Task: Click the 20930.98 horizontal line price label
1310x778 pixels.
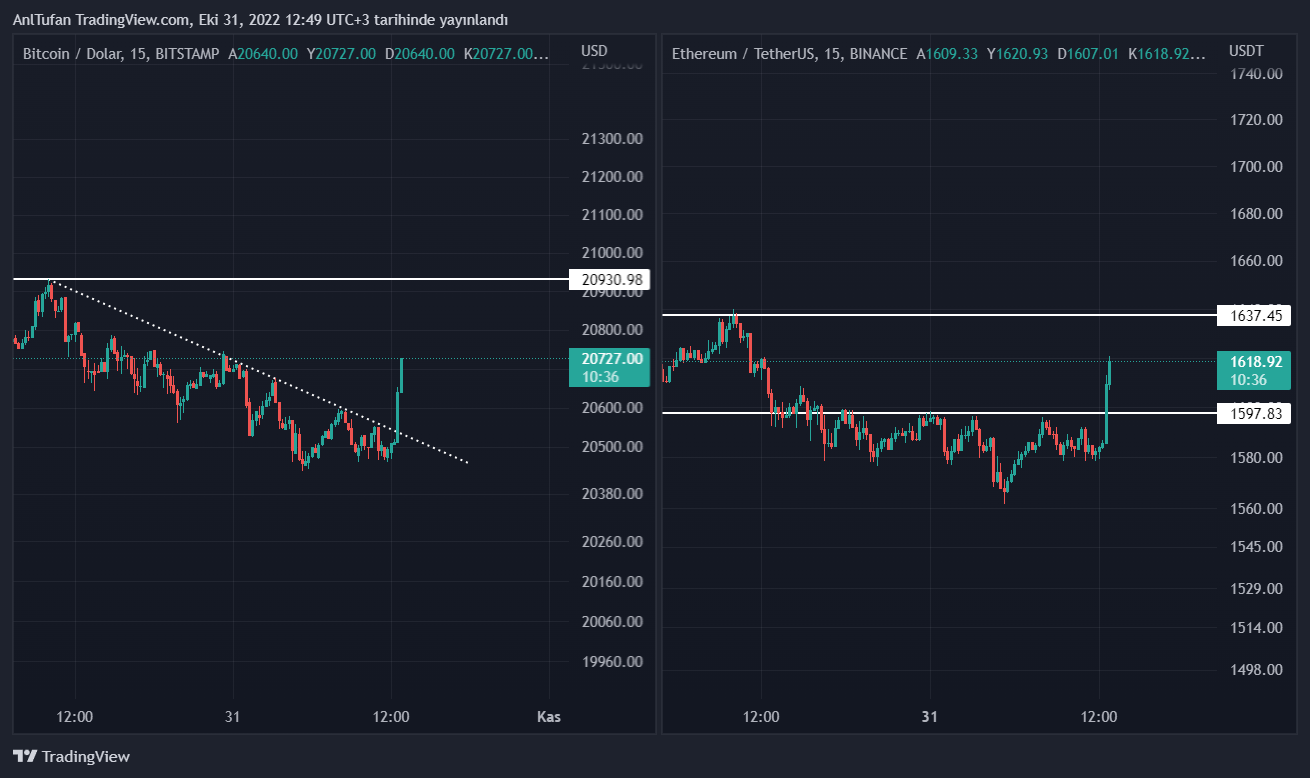Action: 608,280
